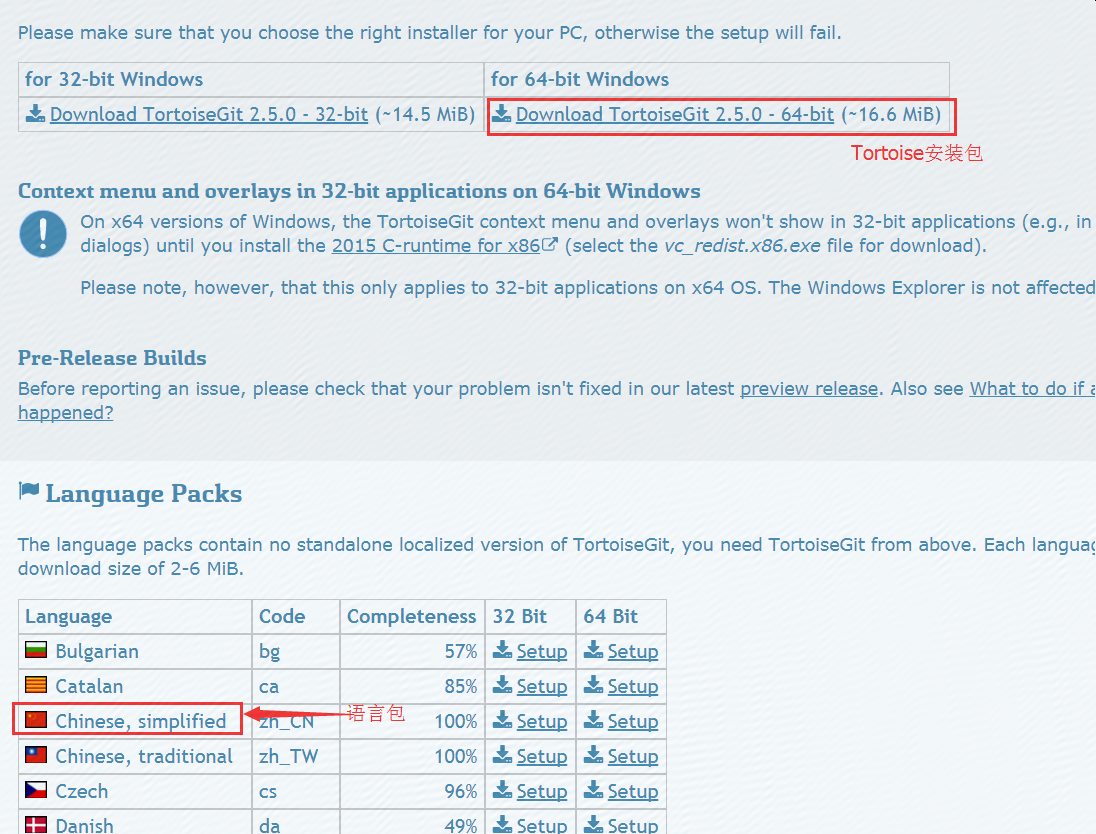
Task: Open the preview release link
Action: [809, 389]
